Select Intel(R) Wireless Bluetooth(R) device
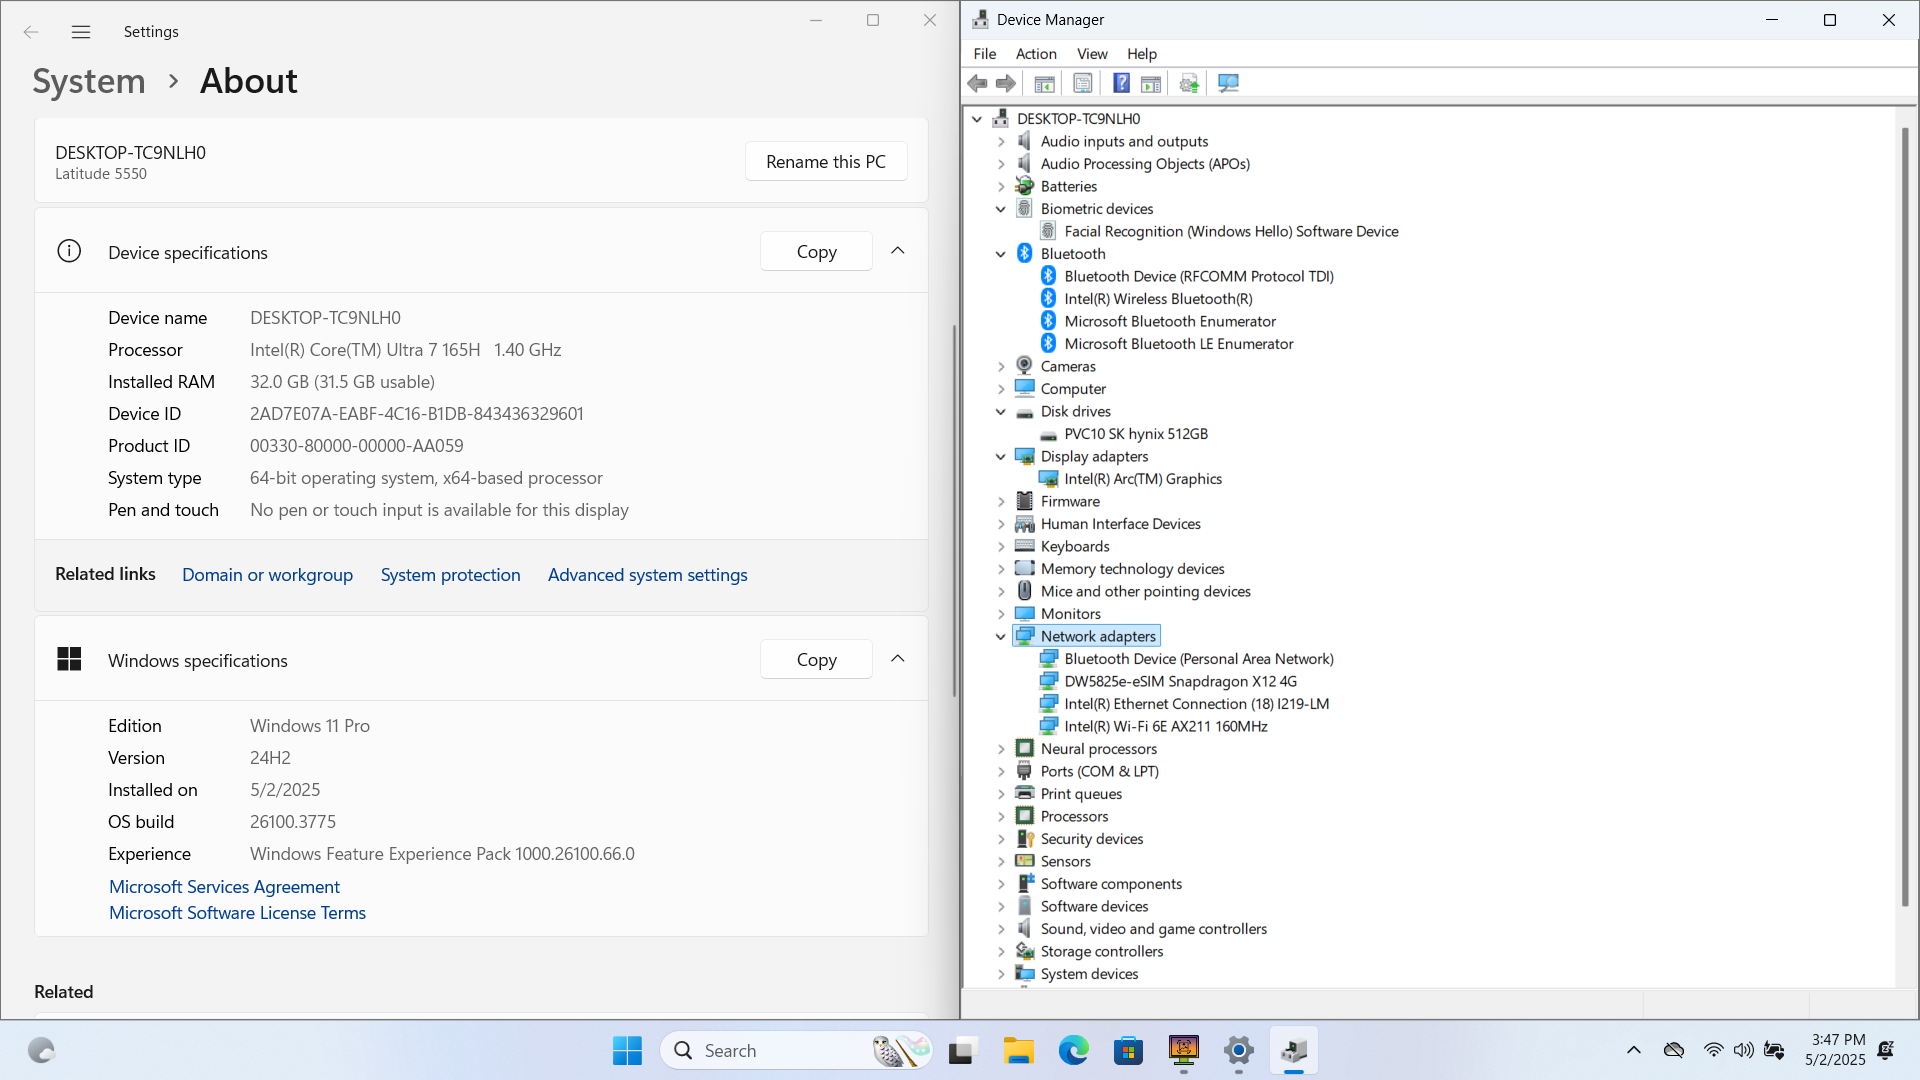The height and width of the screenshot is (1080, 1920). [x=1158, y=299]
